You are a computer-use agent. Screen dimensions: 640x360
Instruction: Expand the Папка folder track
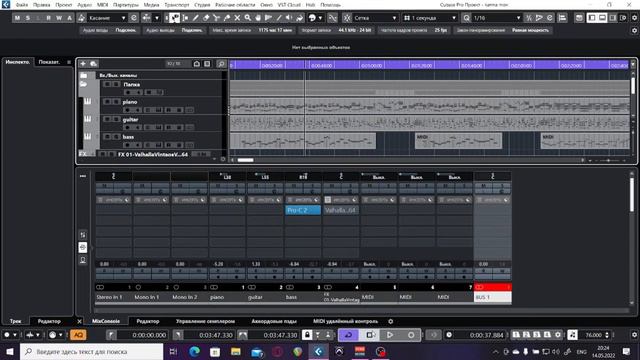click(84, 84)
